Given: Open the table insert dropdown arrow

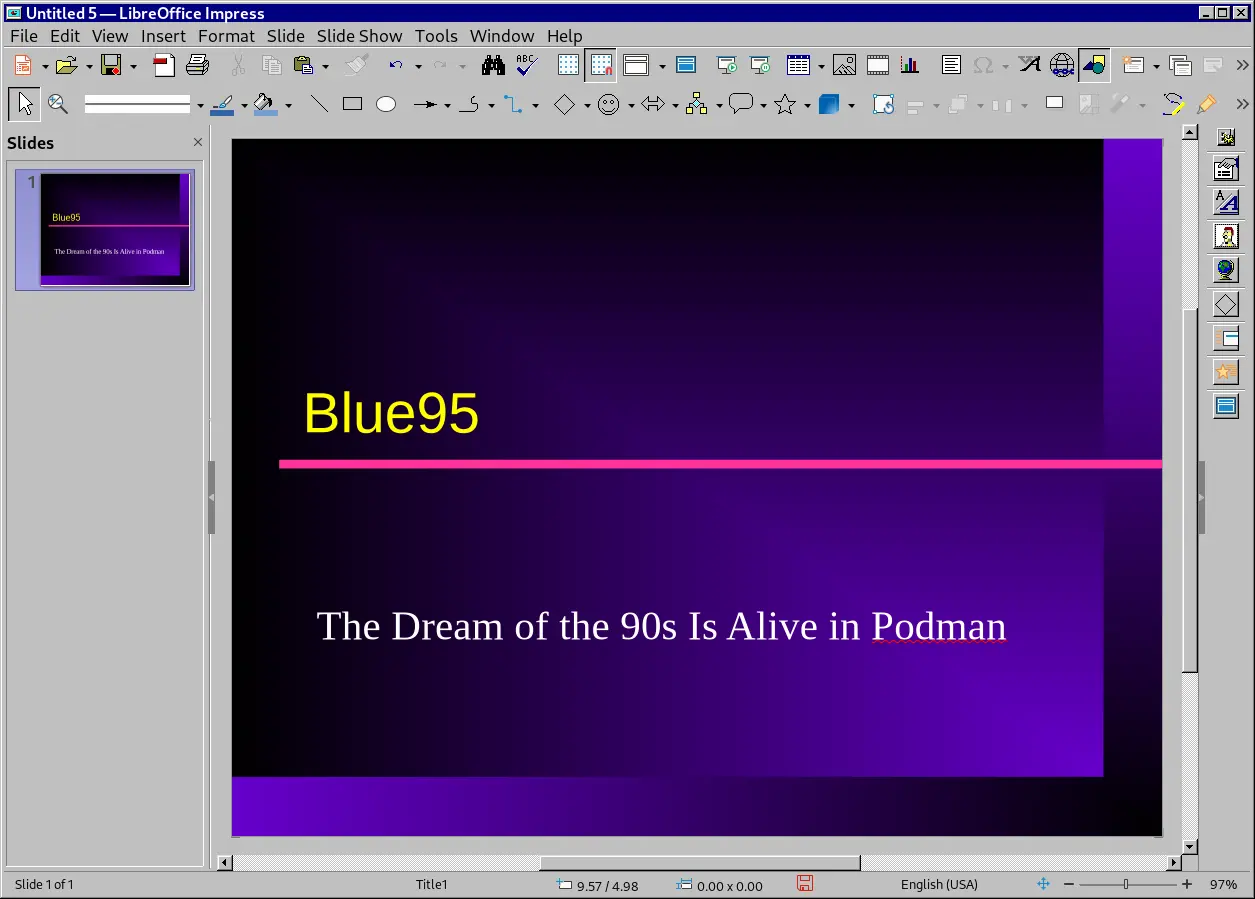Looking at the screenshot, I should [x=821, y=67].
